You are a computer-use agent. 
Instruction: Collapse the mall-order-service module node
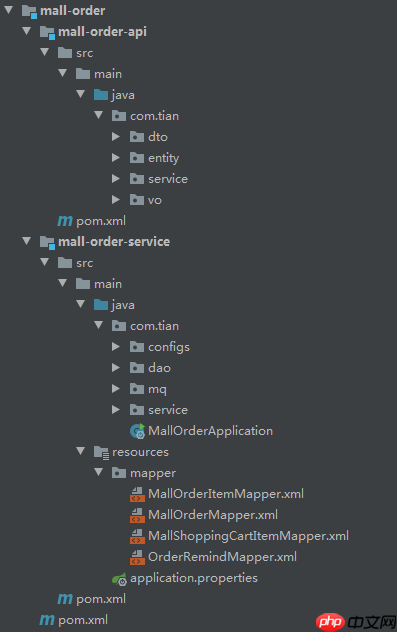27,241
